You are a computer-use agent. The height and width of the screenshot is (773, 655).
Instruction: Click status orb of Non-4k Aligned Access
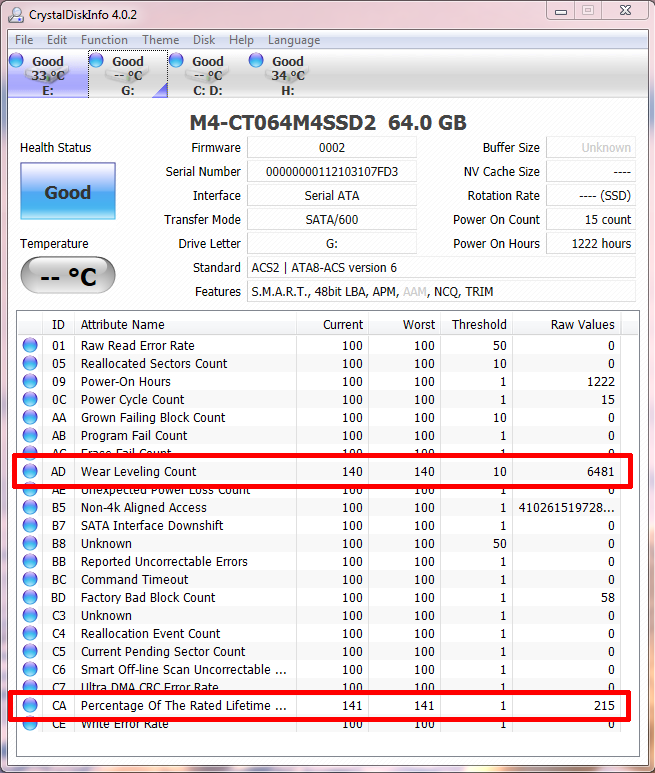click(x=30, y=507)
